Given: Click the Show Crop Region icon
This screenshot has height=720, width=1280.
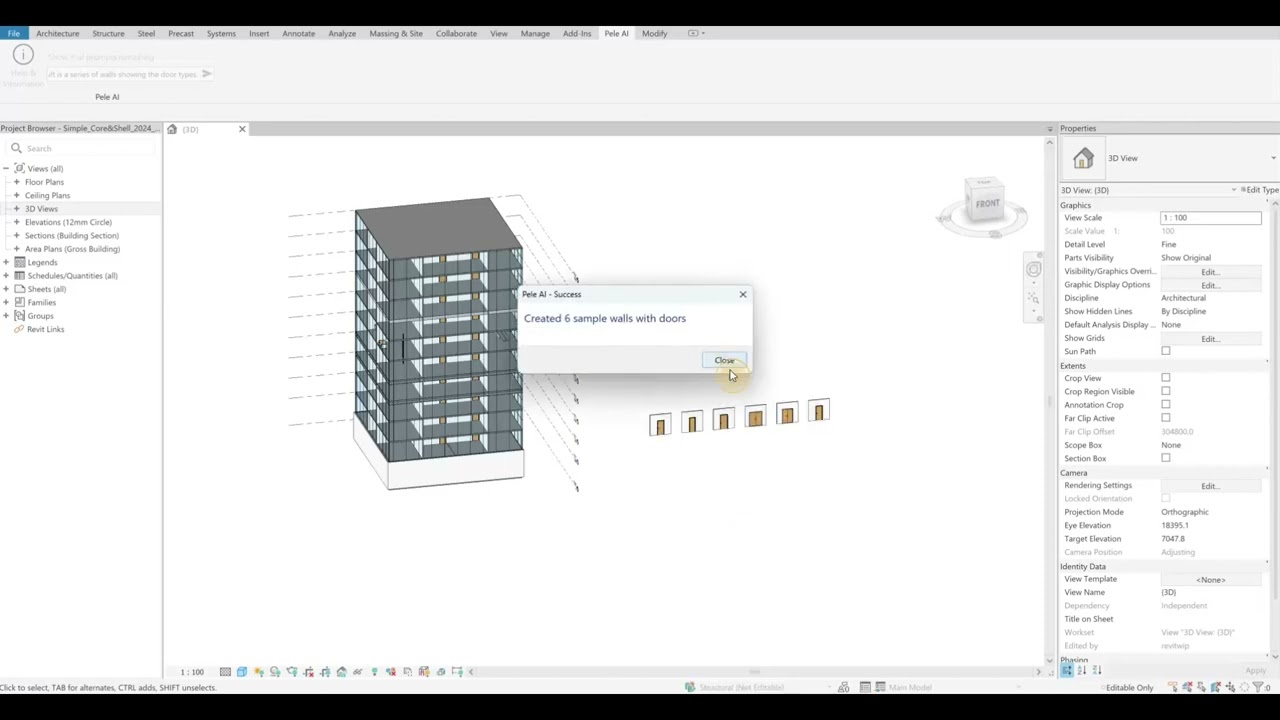Looking at the screenshot, I should (326, 671).
